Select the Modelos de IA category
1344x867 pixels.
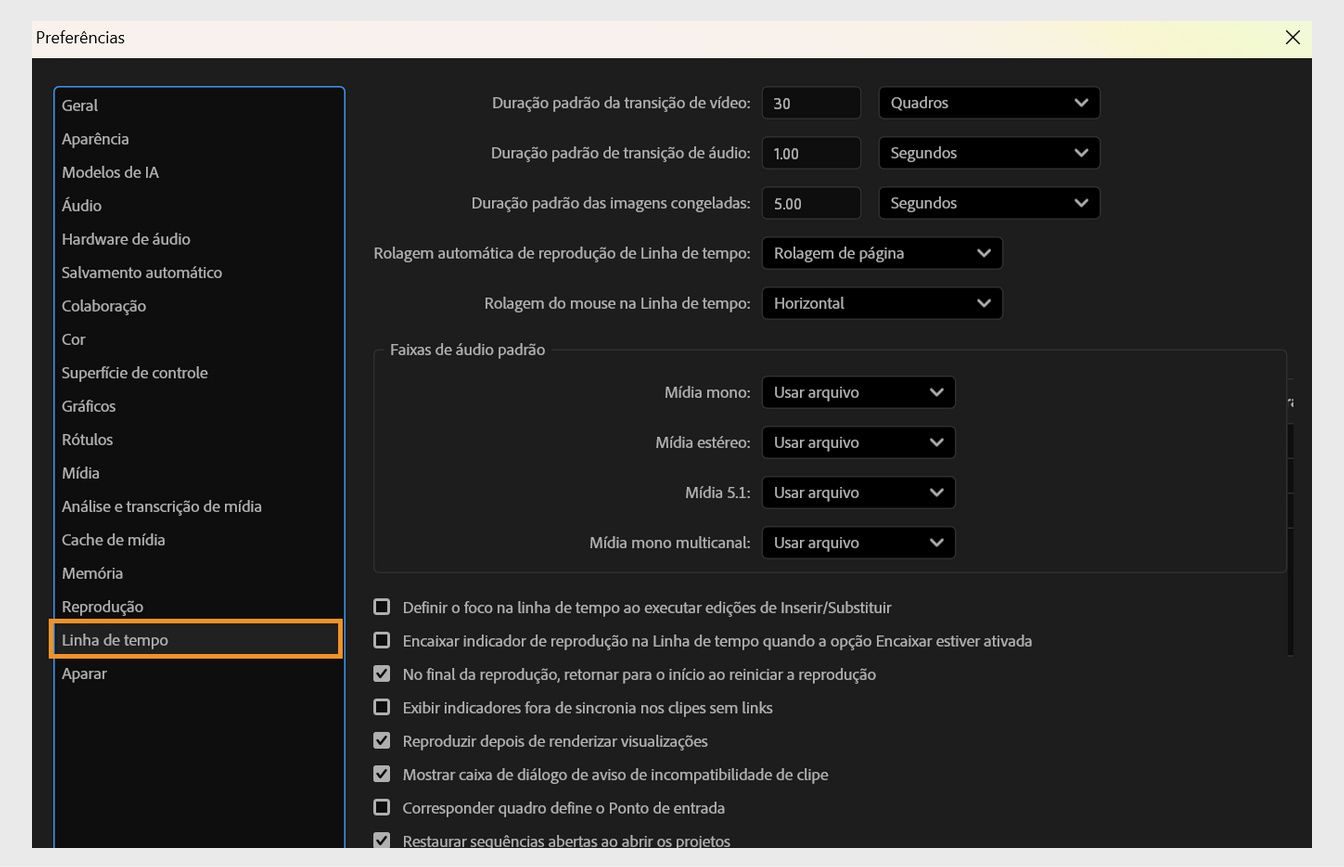point(110,172)
